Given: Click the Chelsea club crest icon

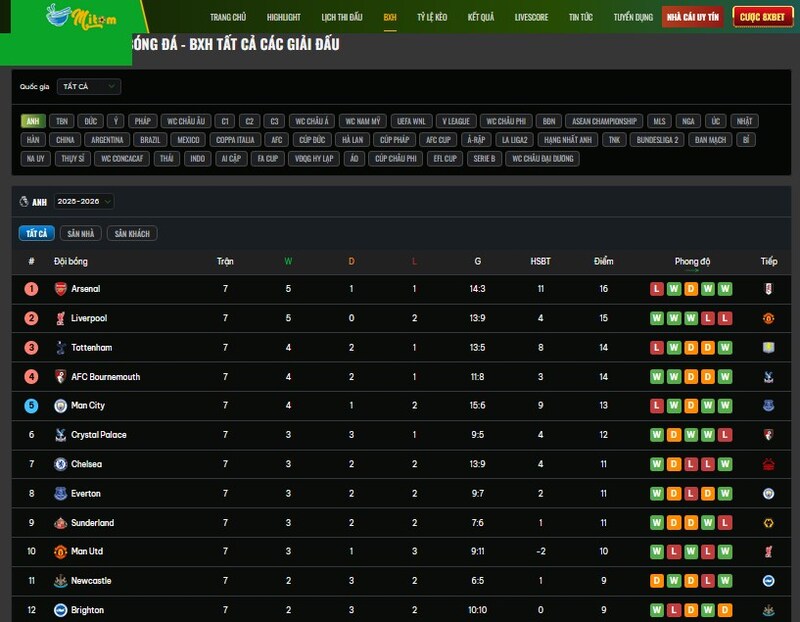Looking at the screenshot, I should (60, 464).
